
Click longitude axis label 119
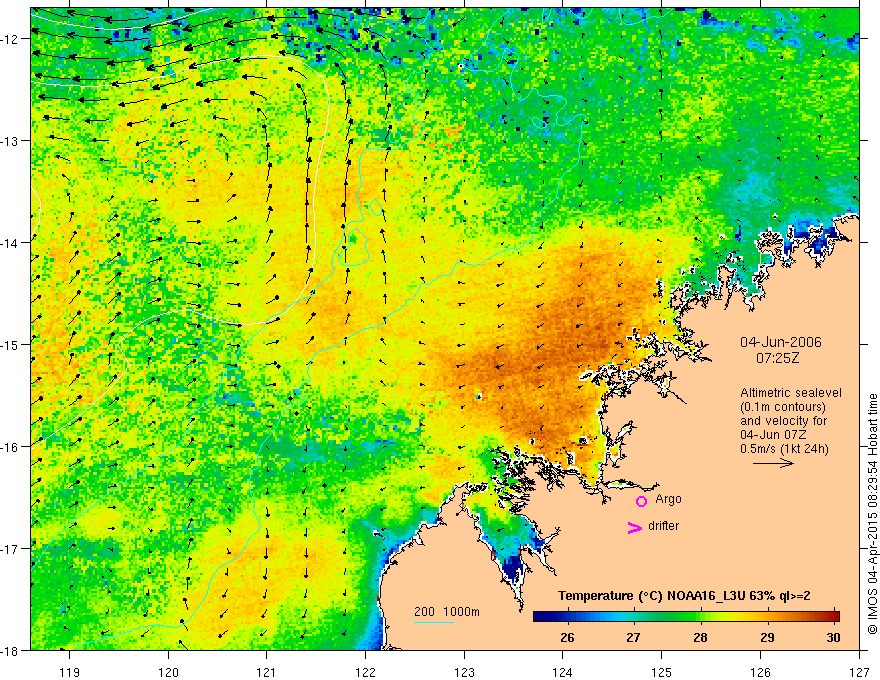point(70,672)
